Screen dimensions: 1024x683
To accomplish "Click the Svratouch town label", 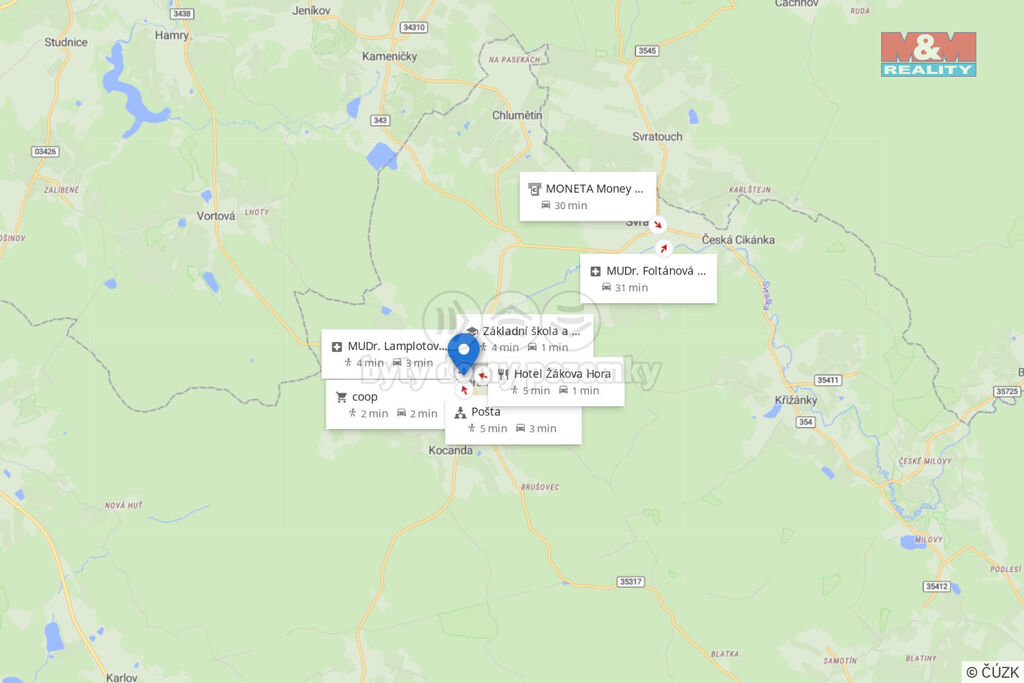I will coord(657,136).
